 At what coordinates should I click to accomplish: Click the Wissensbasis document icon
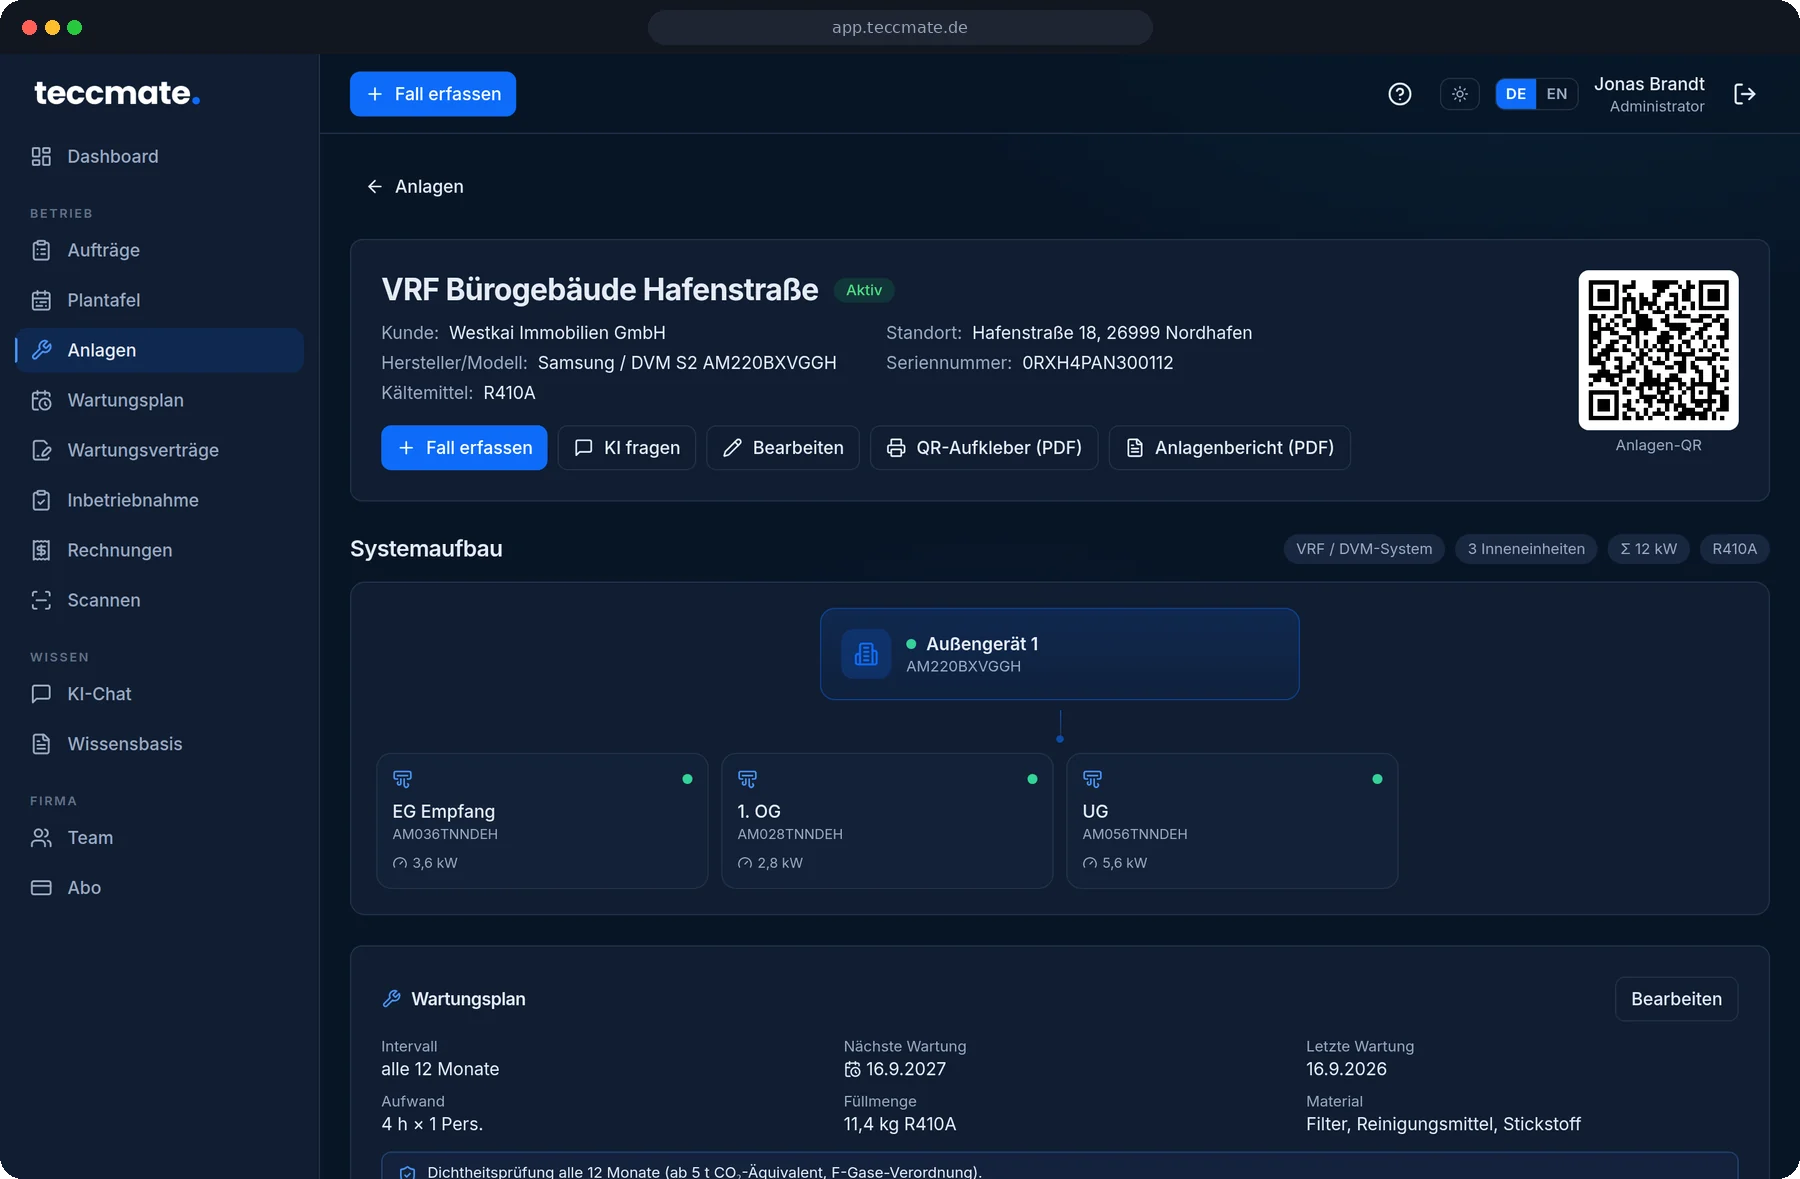41,744
